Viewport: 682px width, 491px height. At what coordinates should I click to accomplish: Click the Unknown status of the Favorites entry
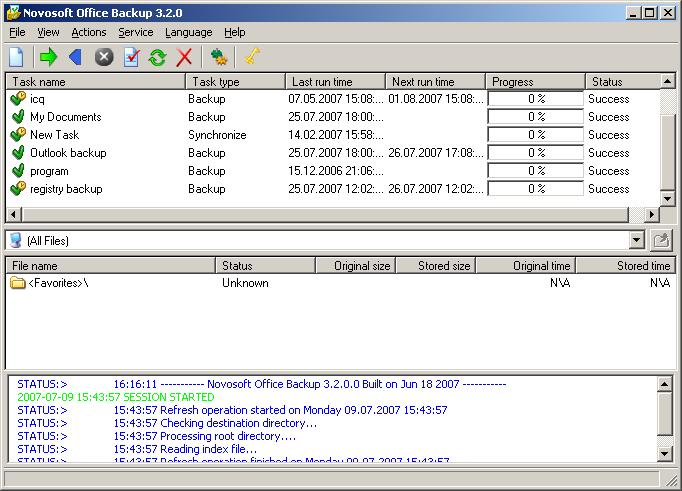click(x=245, y=283)
